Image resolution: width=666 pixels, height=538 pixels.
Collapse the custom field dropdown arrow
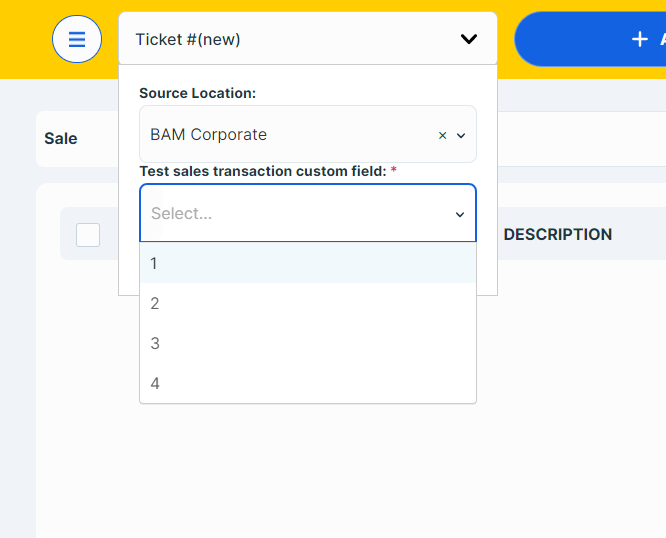pos(460,214)
